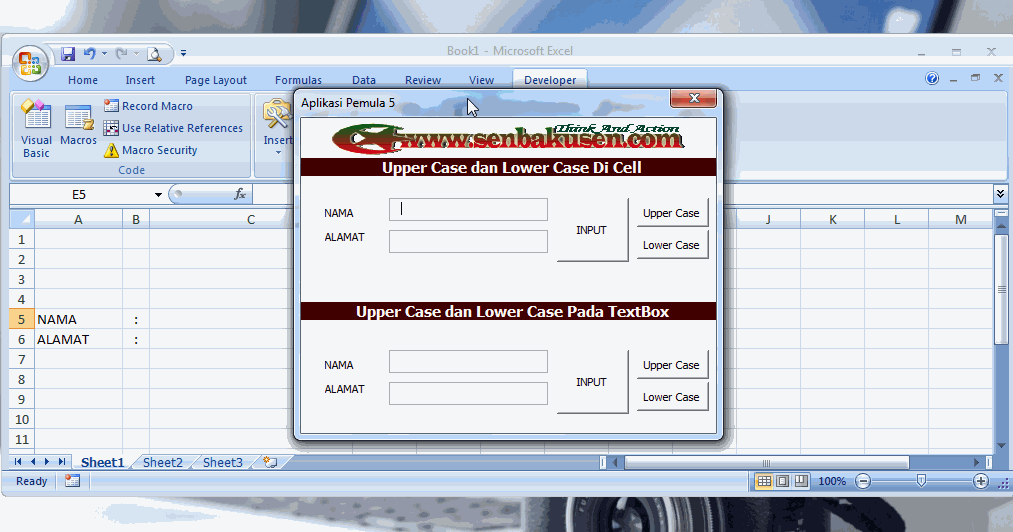Click the Insert Function fx icon
The height and width of the screenshot is (532, 1013).
pyautogui.click(x=240, y=194)
